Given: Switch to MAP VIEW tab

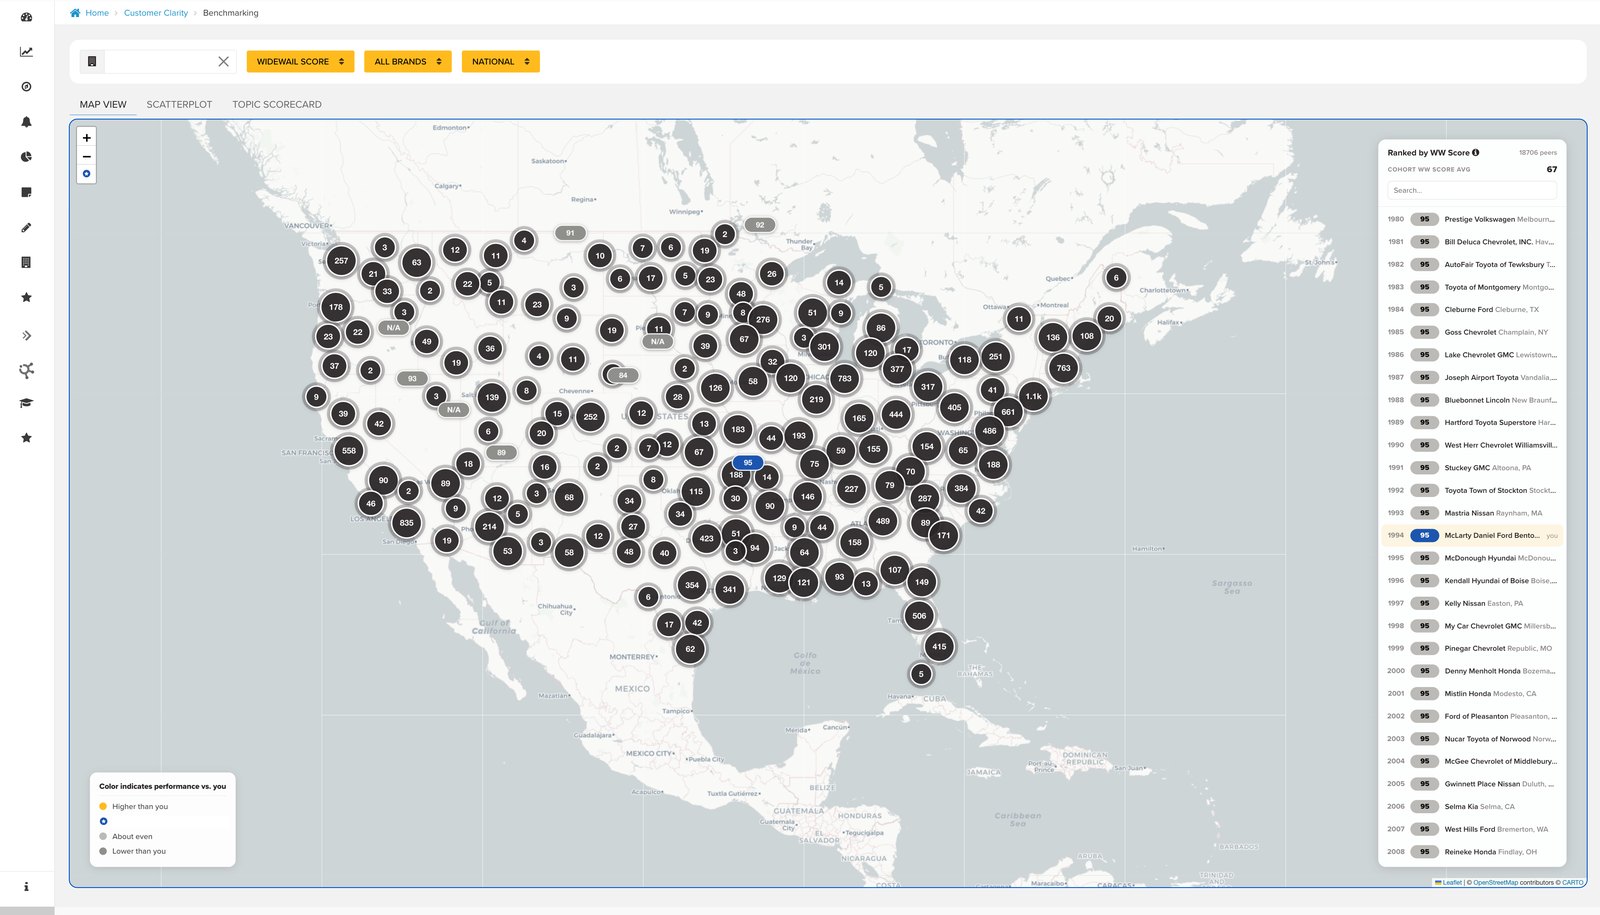Looking at the screenshot, I should (x=103, y=104).
